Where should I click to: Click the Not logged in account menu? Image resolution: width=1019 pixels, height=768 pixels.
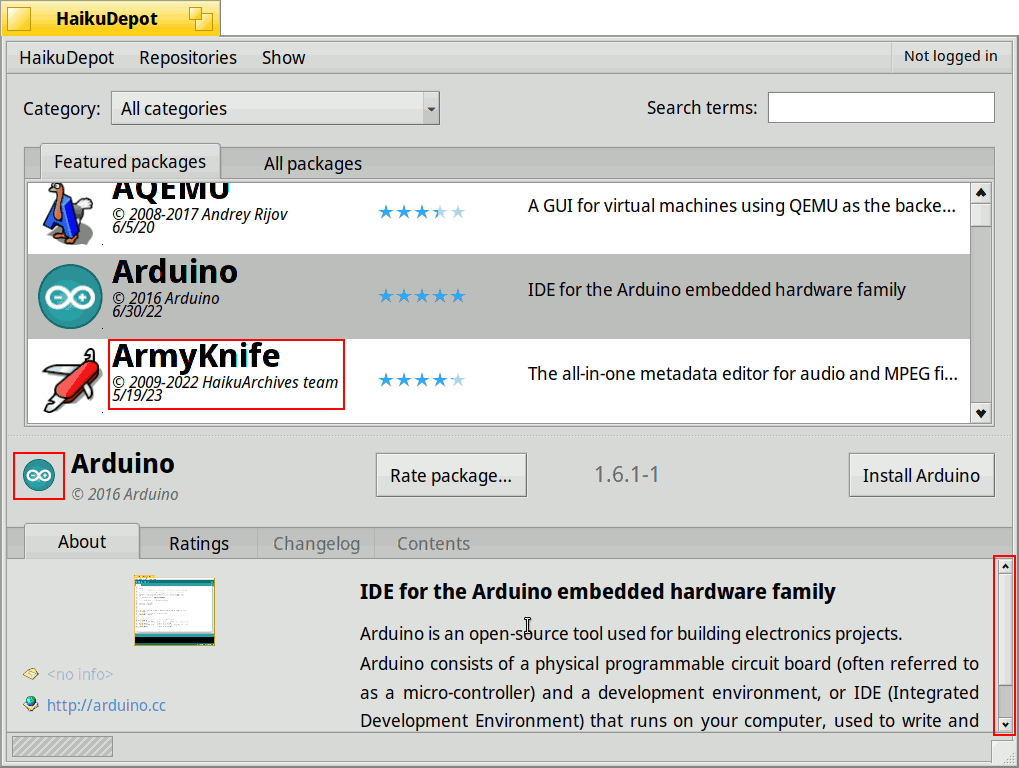pos(950,57)
